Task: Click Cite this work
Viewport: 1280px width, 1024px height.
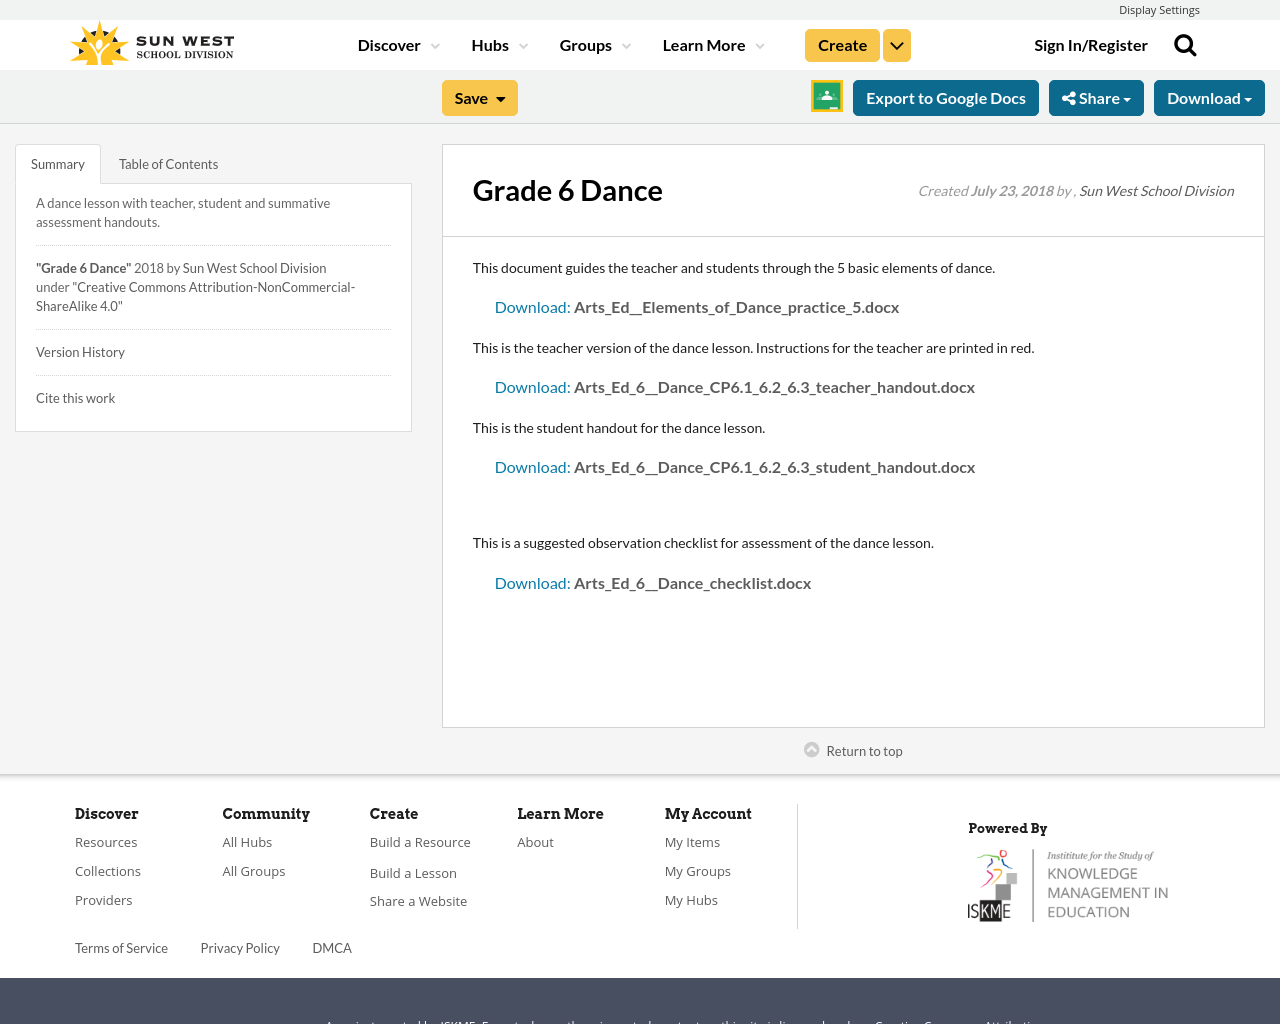Action: click(75, 397)
